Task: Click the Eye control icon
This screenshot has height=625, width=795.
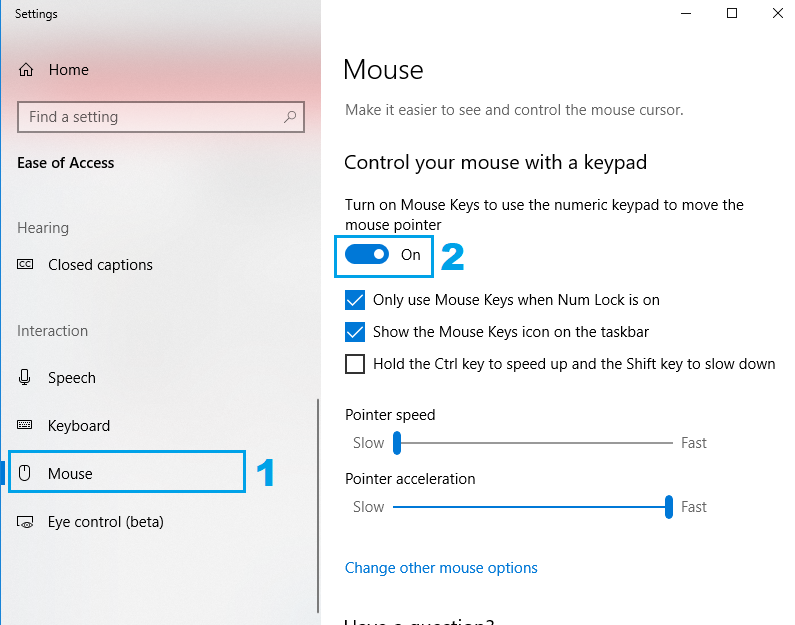Action: point(26,522)
